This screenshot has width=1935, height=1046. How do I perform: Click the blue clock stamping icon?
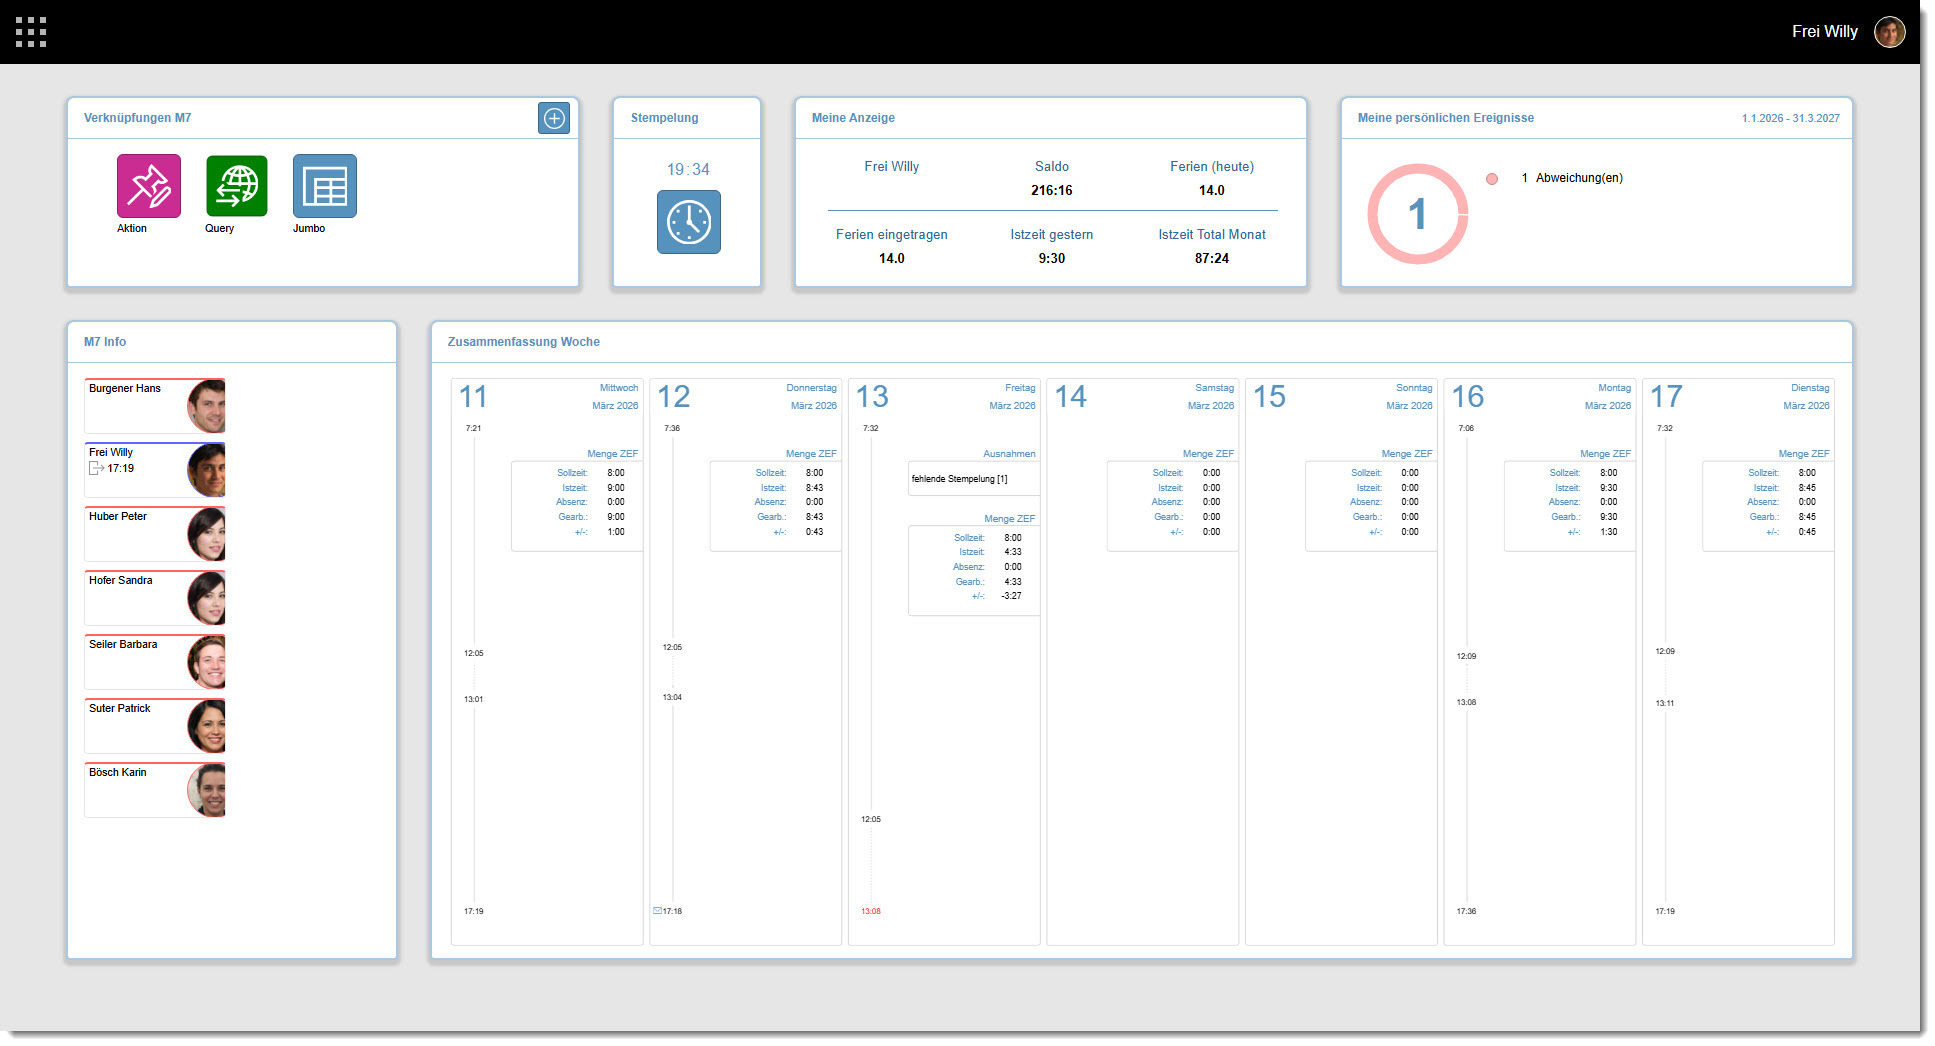pos(687,222)
